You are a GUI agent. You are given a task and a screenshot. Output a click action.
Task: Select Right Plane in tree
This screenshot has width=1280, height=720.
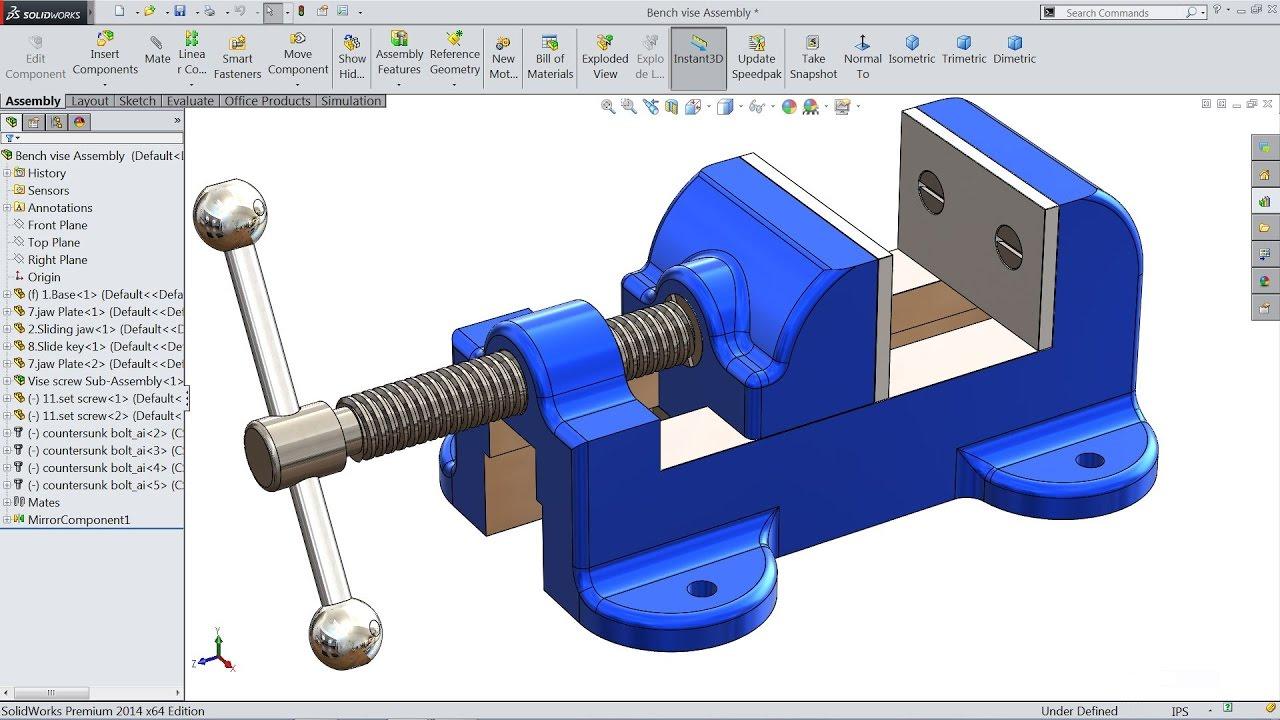point(57,260)
